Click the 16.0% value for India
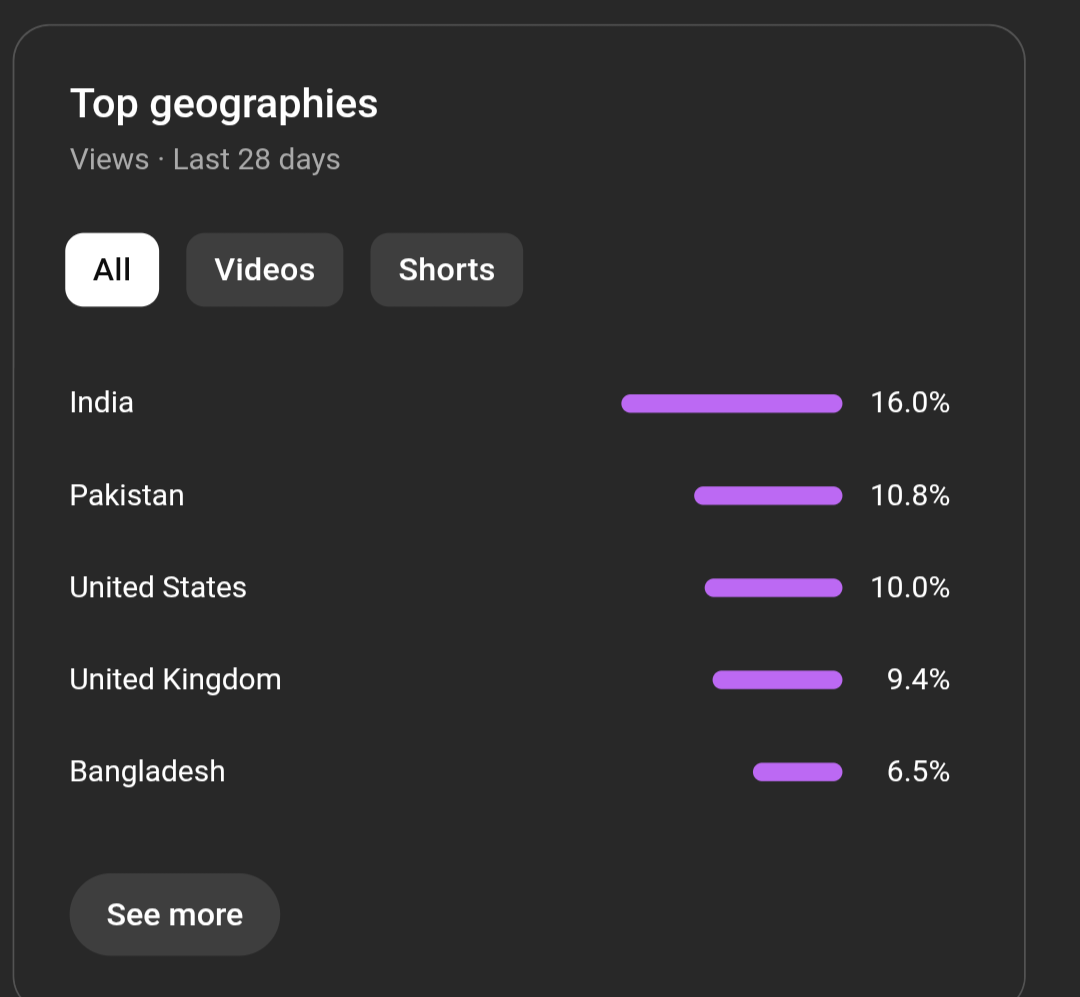 click(910, 403)
